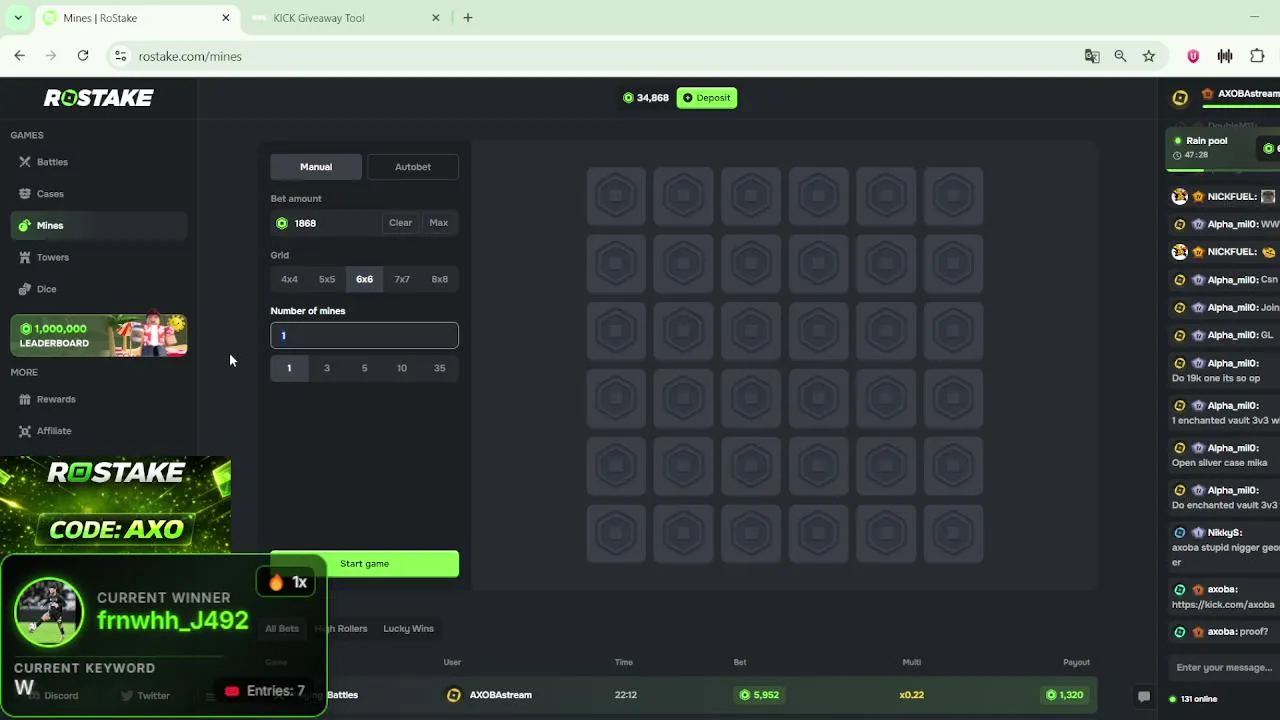Switch to Manual betting tab
Image resolution: width=1280 pixels, height=720 pixels.
coord(316,167)
